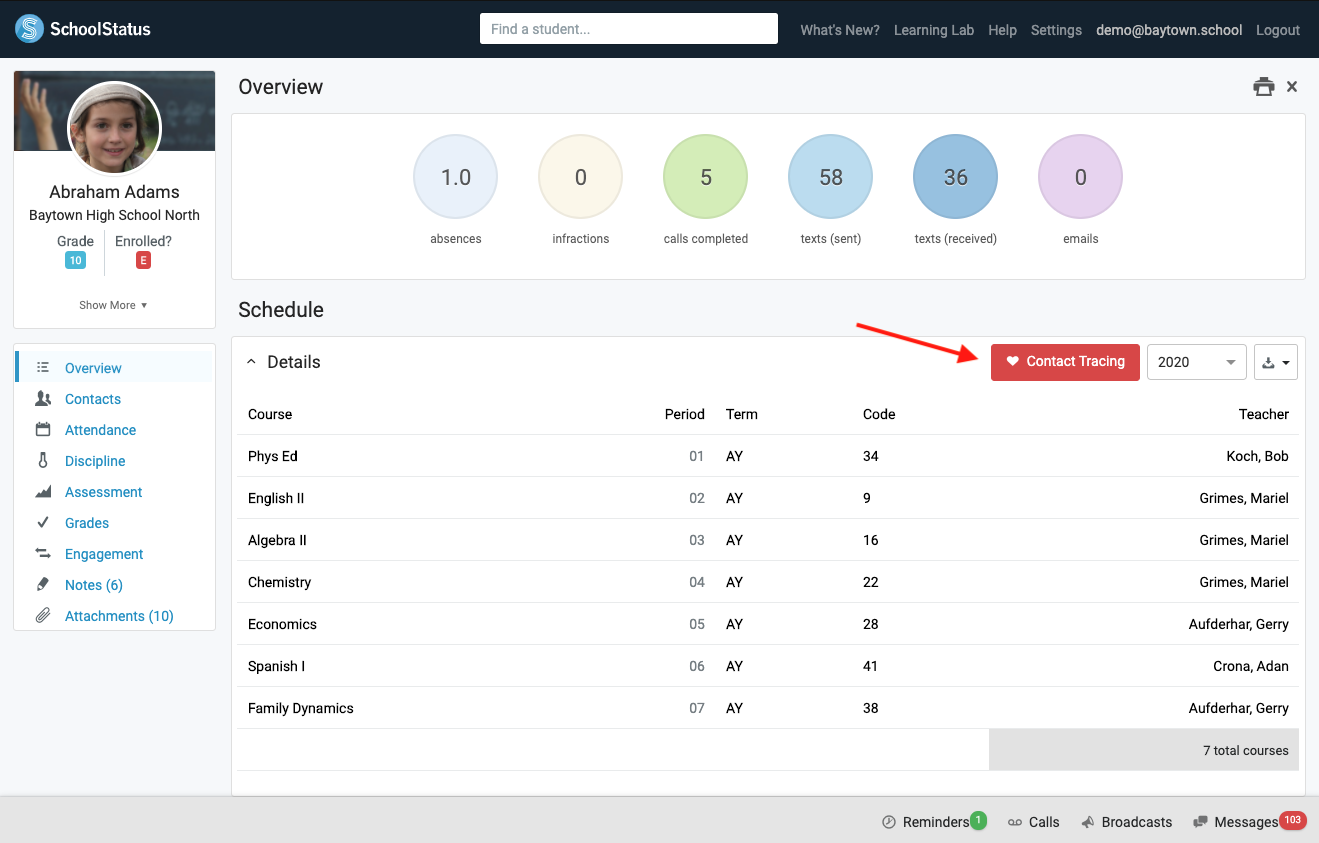
Task: Click the SchoolStatus logo icon
Action: (x=29, y=29)
